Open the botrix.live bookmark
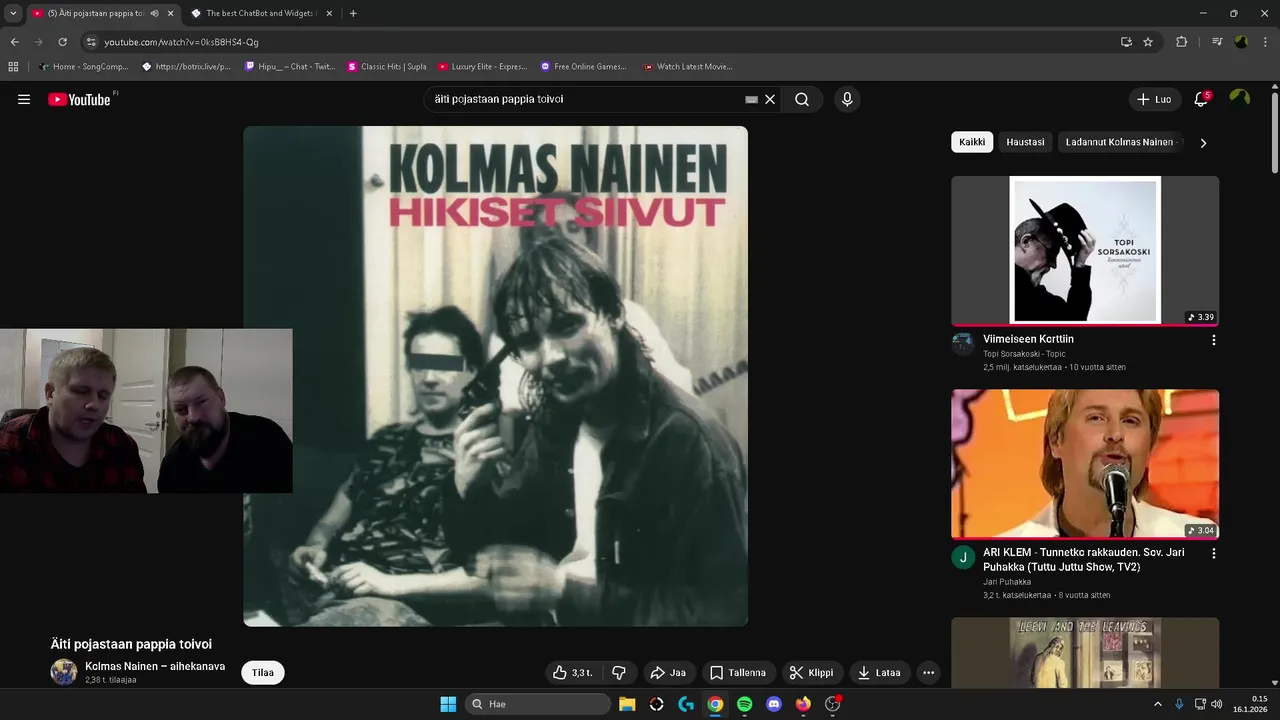 [x=187, y=67]
